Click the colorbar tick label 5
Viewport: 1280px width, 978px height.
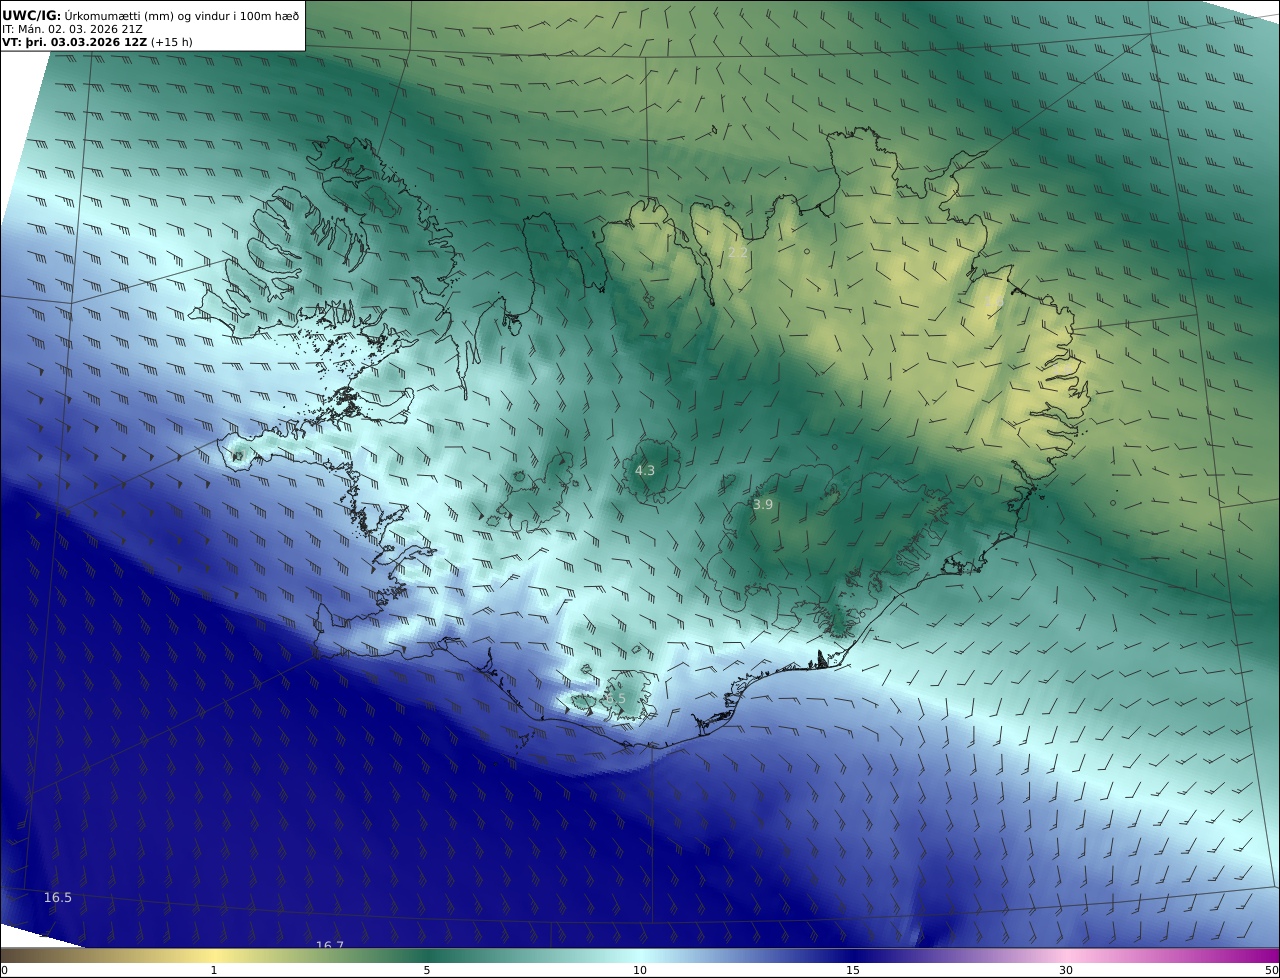click(427, 970)
